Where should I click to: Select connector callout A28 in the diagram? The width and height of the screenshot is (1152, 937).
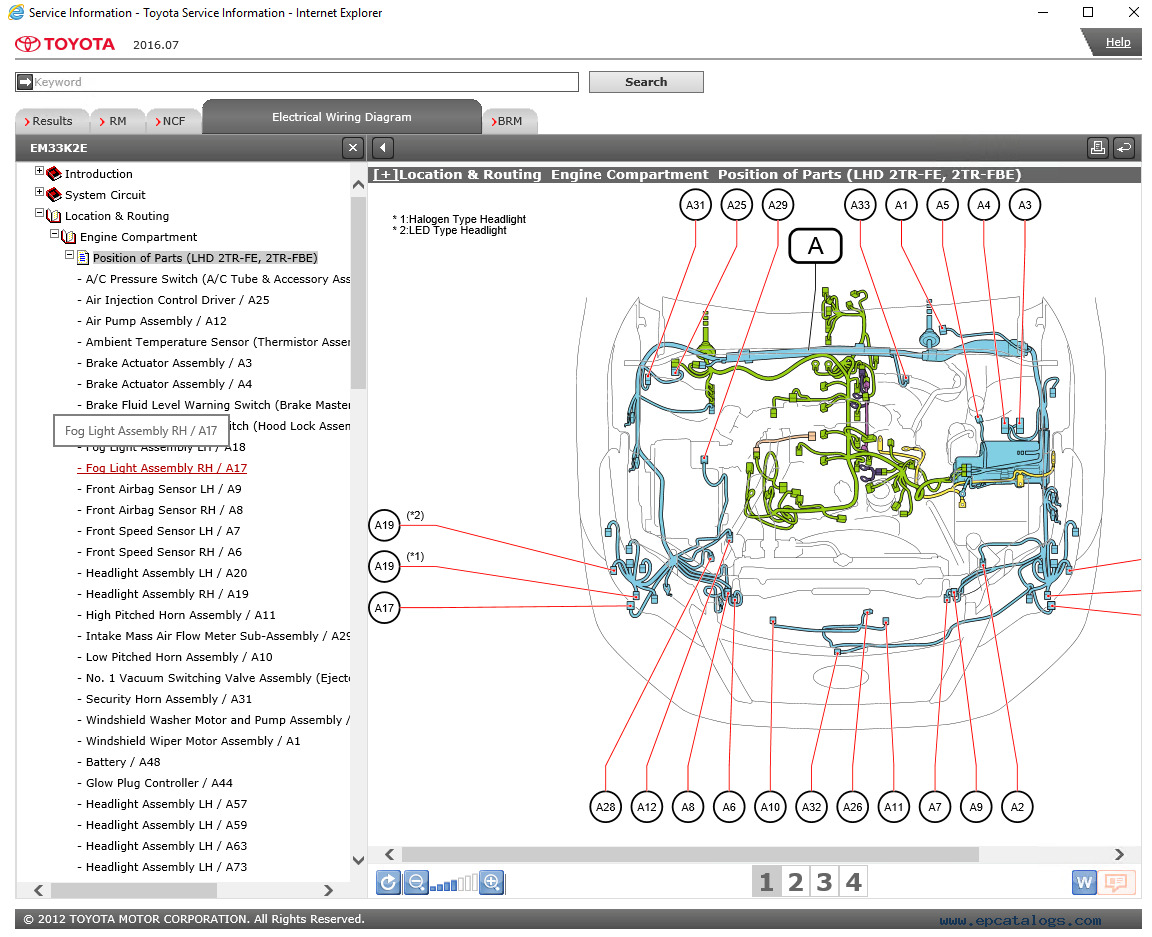click(x=605, y=807)
